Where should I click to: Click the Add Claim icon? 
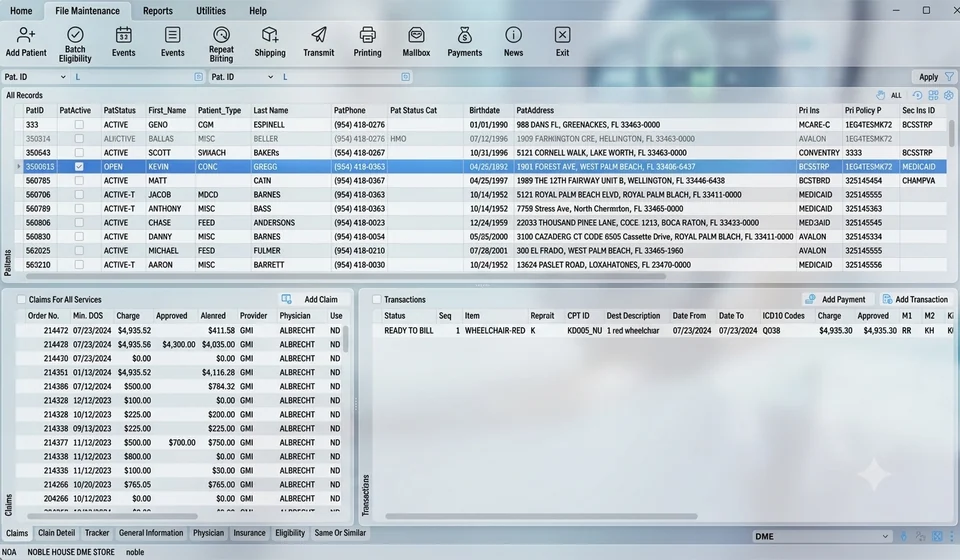[287, 299]
